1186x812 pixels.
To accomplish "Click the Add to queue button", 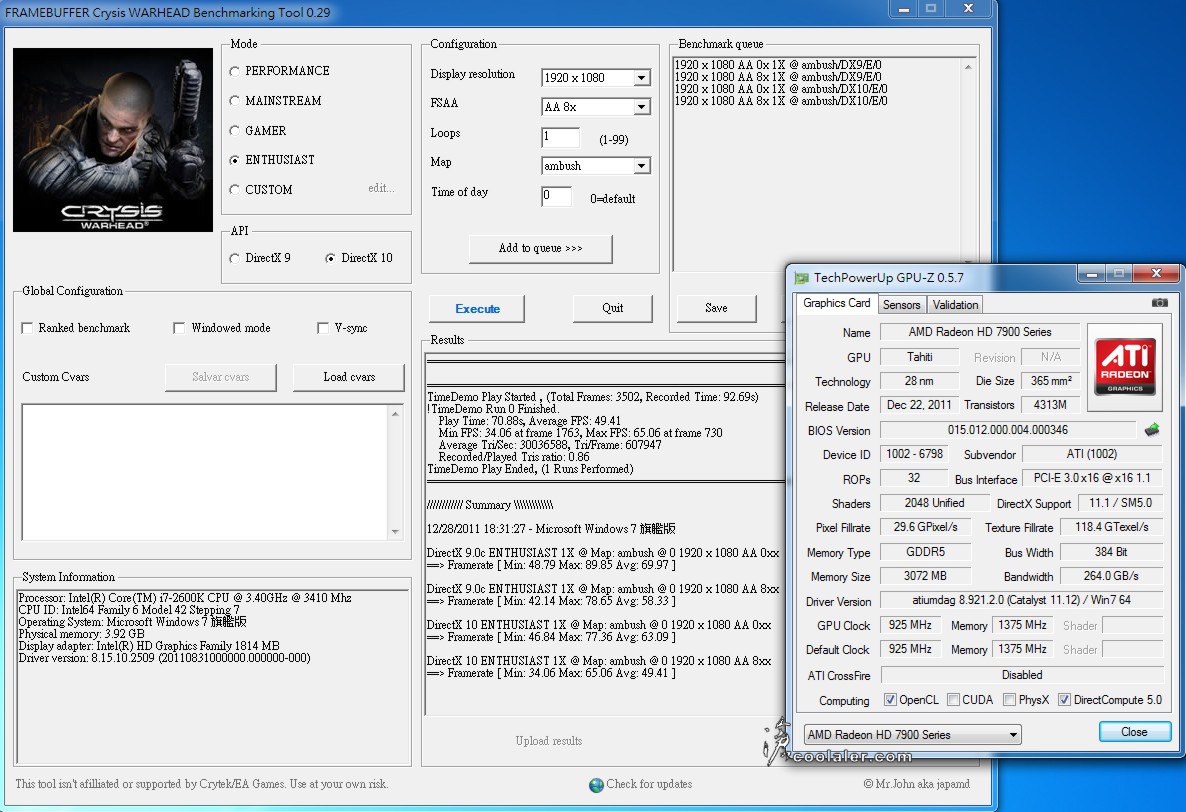I will coord(540,249).
